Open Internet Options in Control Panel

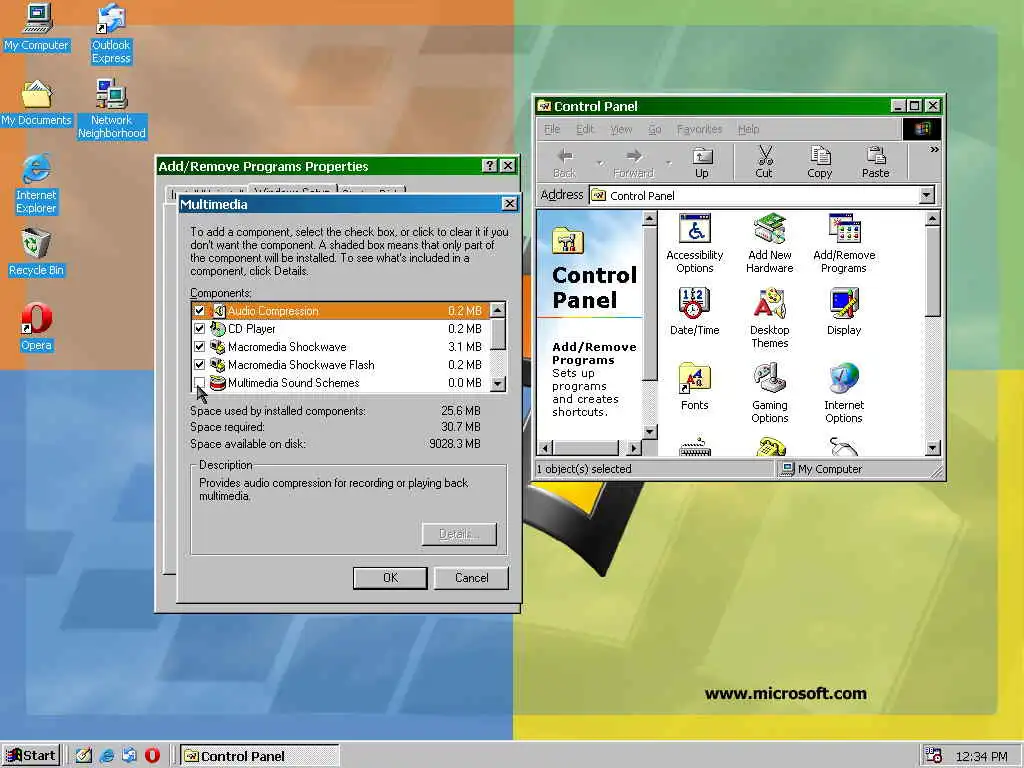pos(844,394)
